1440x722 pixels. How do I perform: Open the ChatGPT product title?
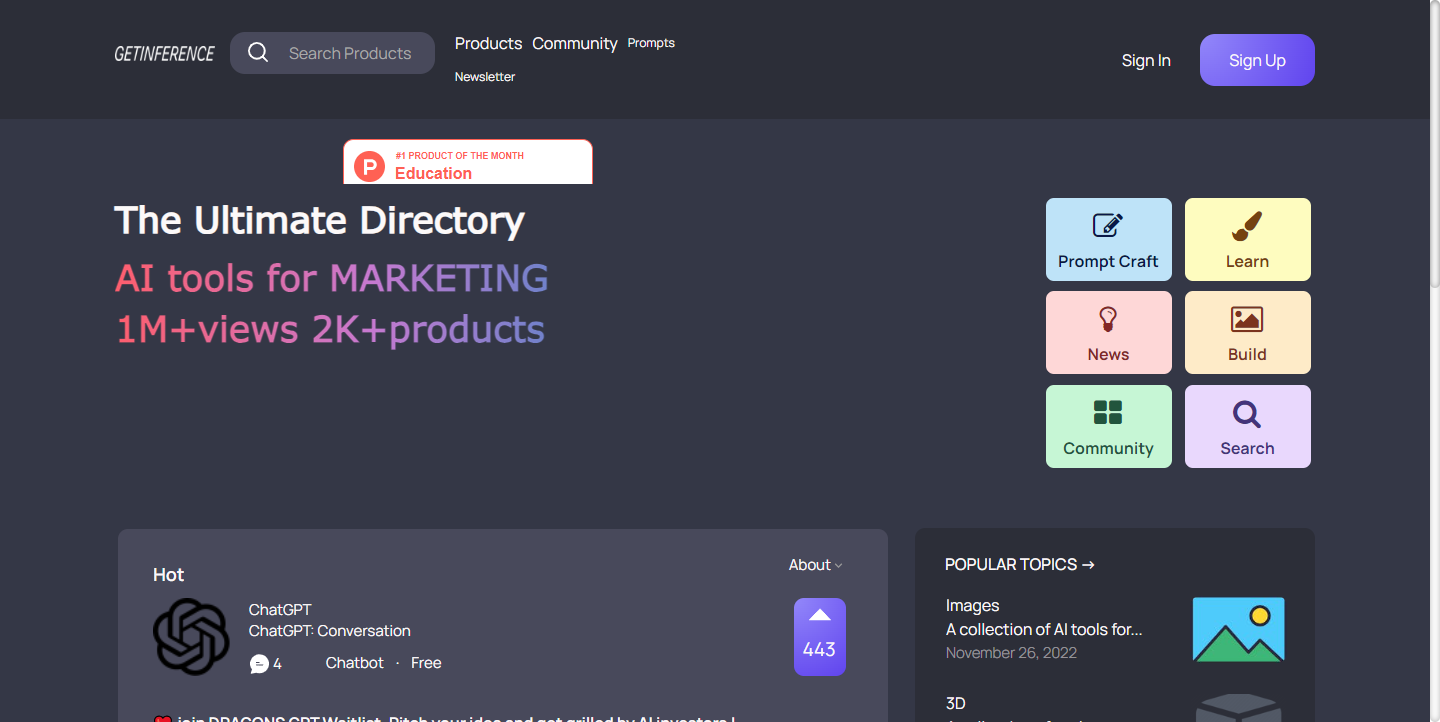tap(280, 610)
